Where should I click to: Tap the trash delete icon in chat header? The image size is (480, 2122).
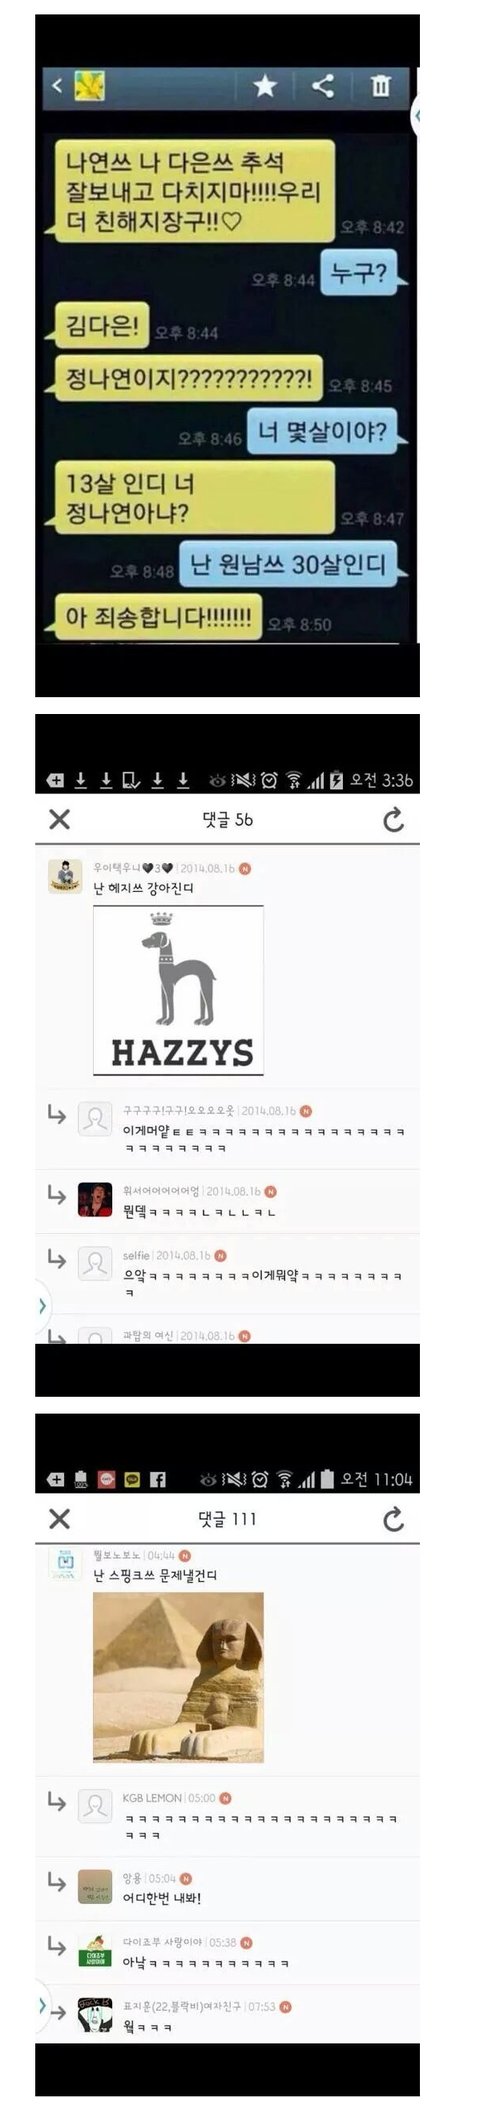[x=380, y=86]
